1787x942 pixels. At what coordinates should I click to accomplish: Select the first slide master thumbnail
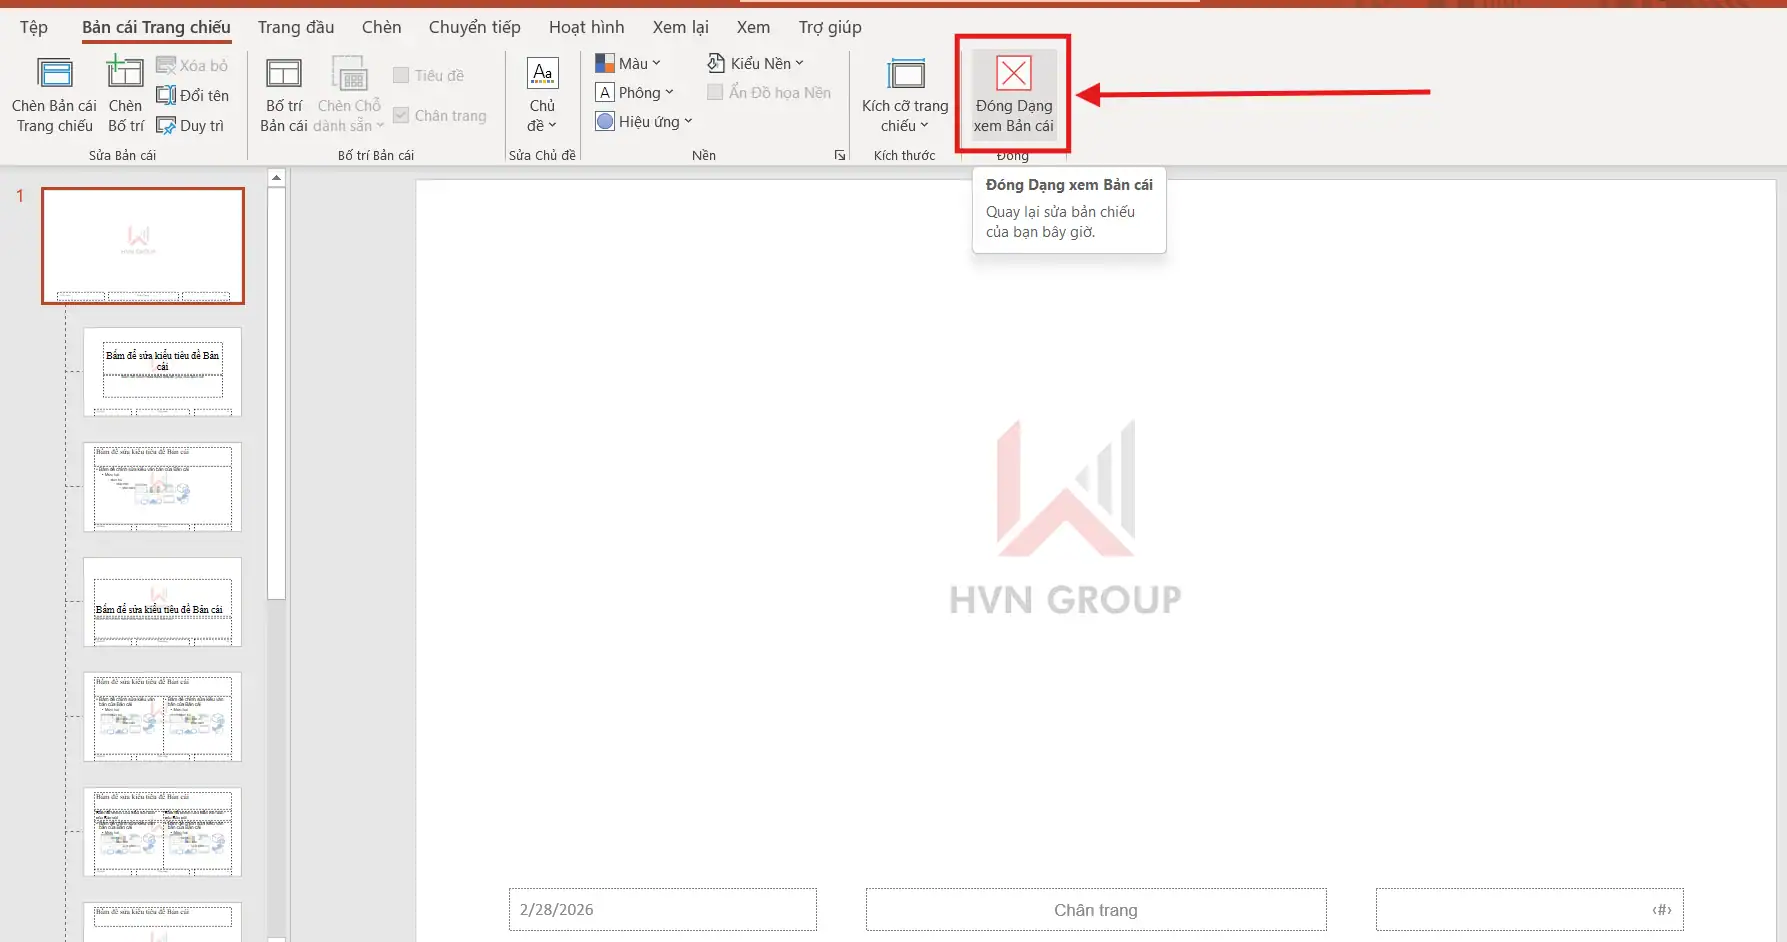click(x=143, y=246)
